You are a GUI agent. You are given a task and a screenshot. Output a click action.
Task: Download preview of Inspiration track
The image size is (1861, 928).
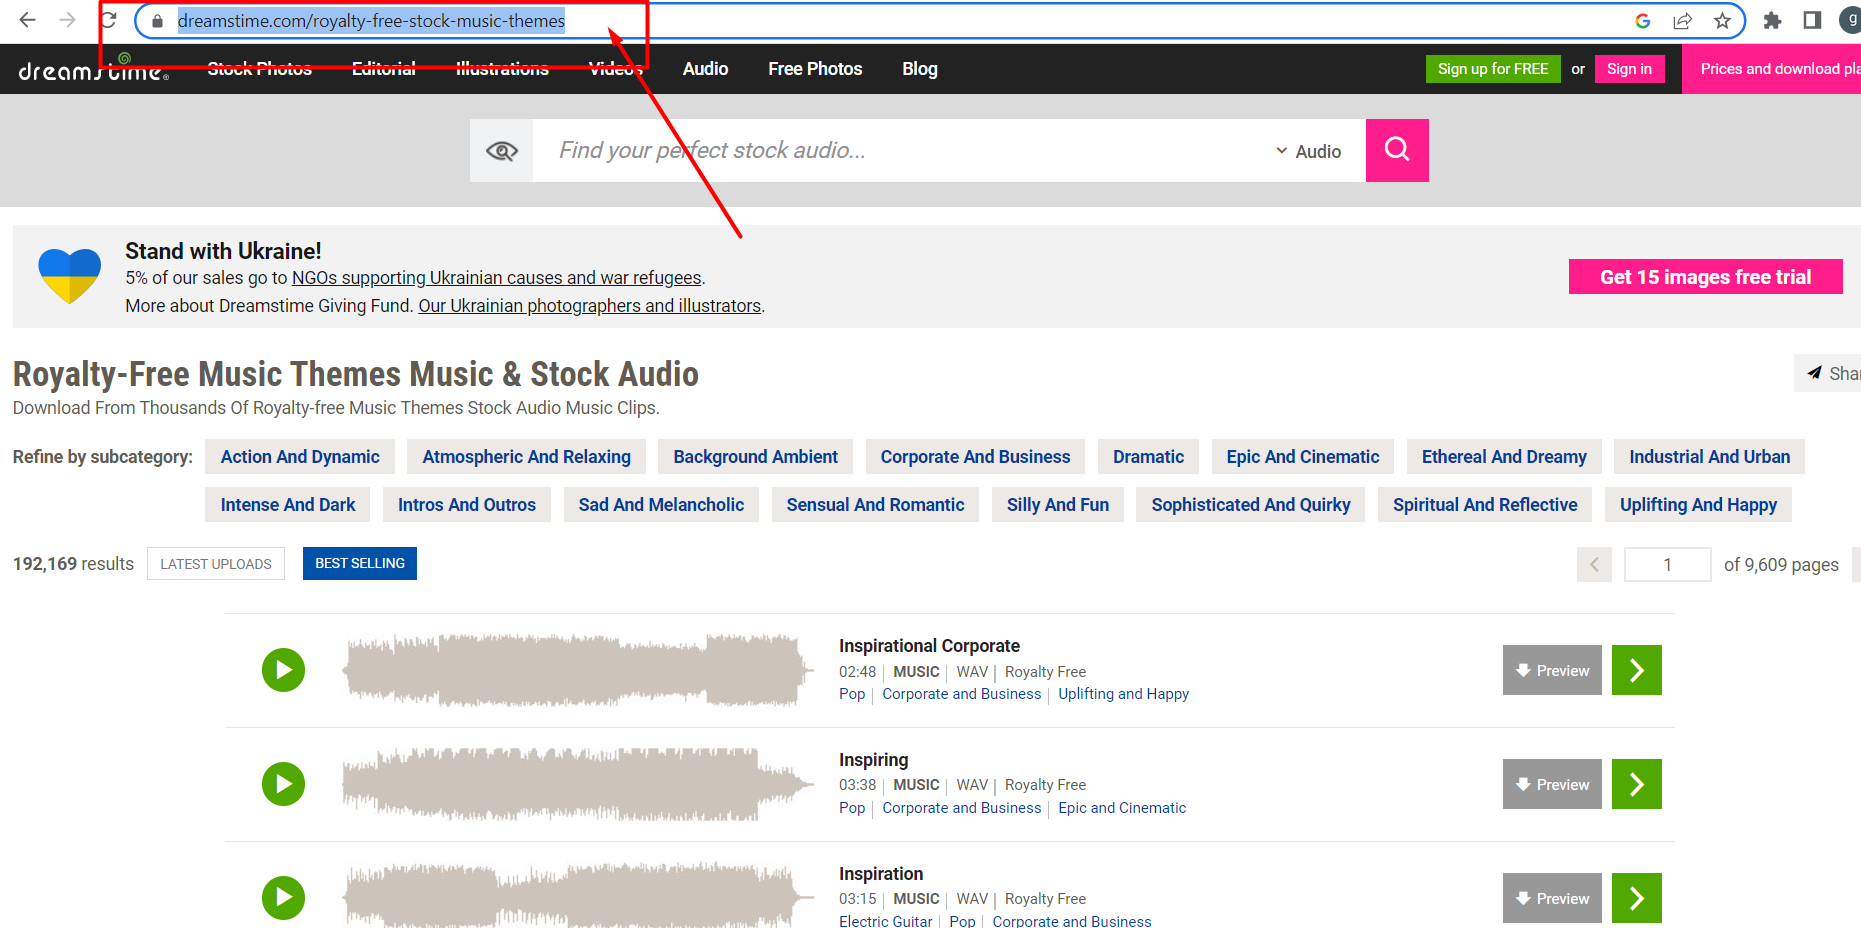[x=1552, y=898]
